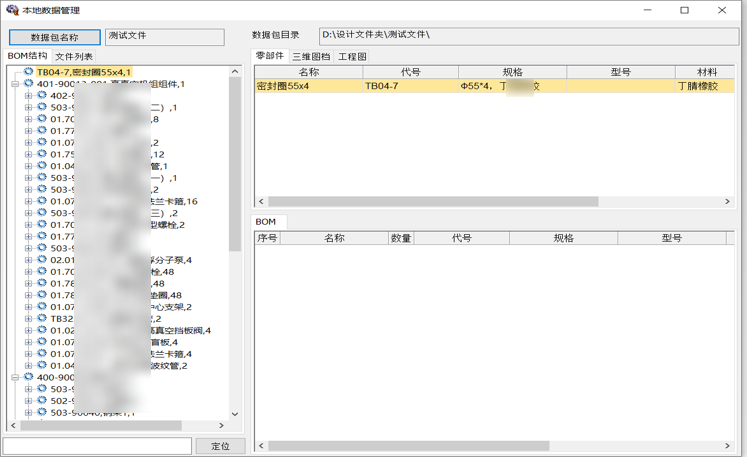751x457 pixels.
Task: Click the gear icon of item ending 中心支架,2
Action: 42,307
